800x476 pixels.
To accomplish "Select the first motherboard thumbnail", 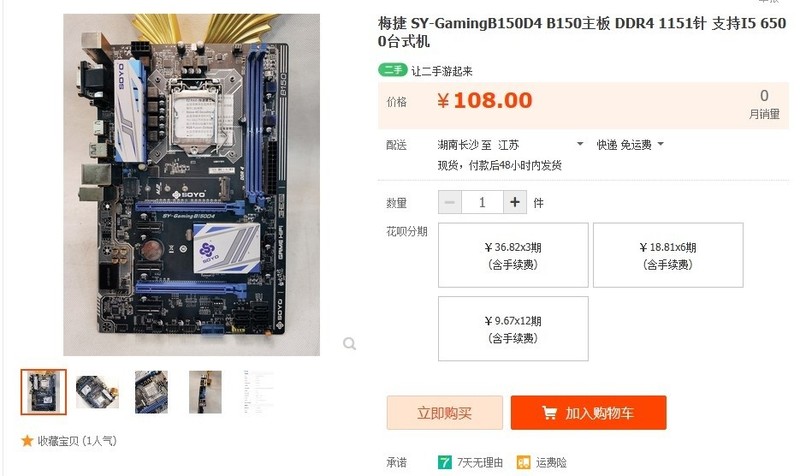I will pos(44,392).
